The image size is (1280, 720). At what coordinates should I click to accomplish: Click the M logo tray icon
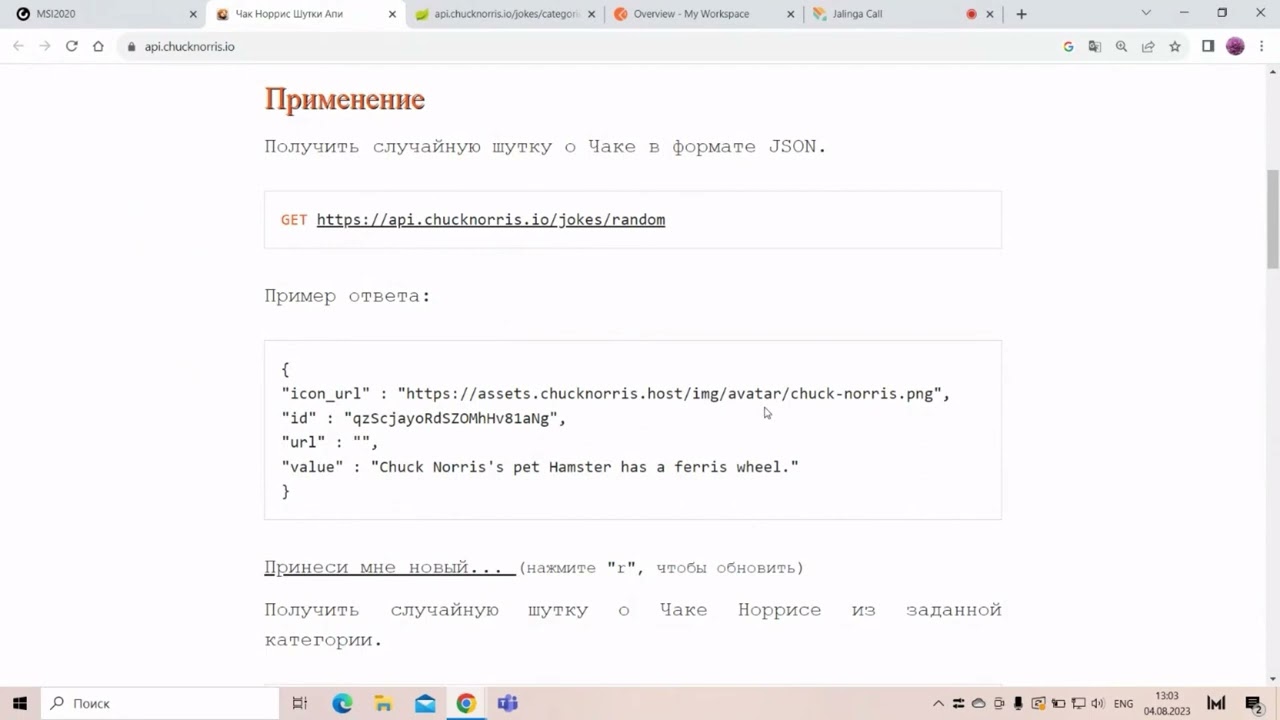click(x=1215, y=703)
